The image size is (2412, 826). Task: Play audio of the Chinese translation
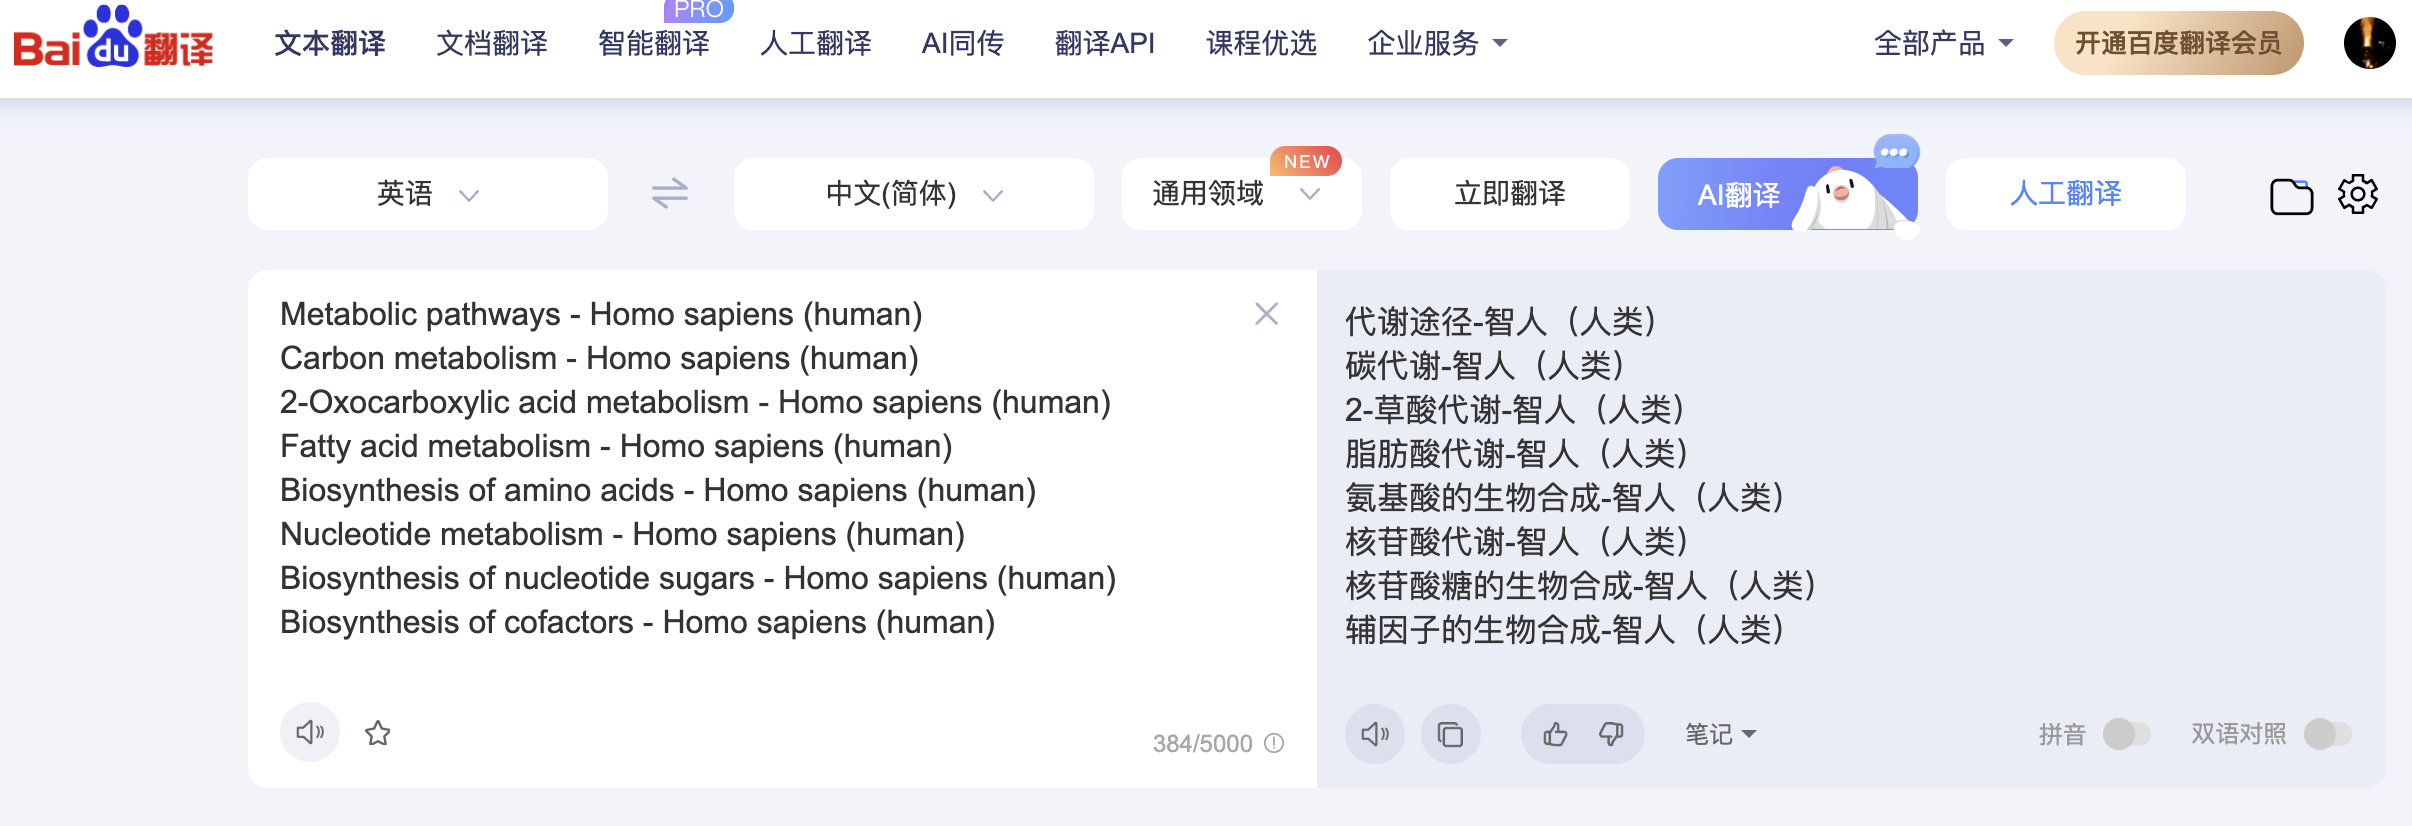click(x=1374, y=733)
